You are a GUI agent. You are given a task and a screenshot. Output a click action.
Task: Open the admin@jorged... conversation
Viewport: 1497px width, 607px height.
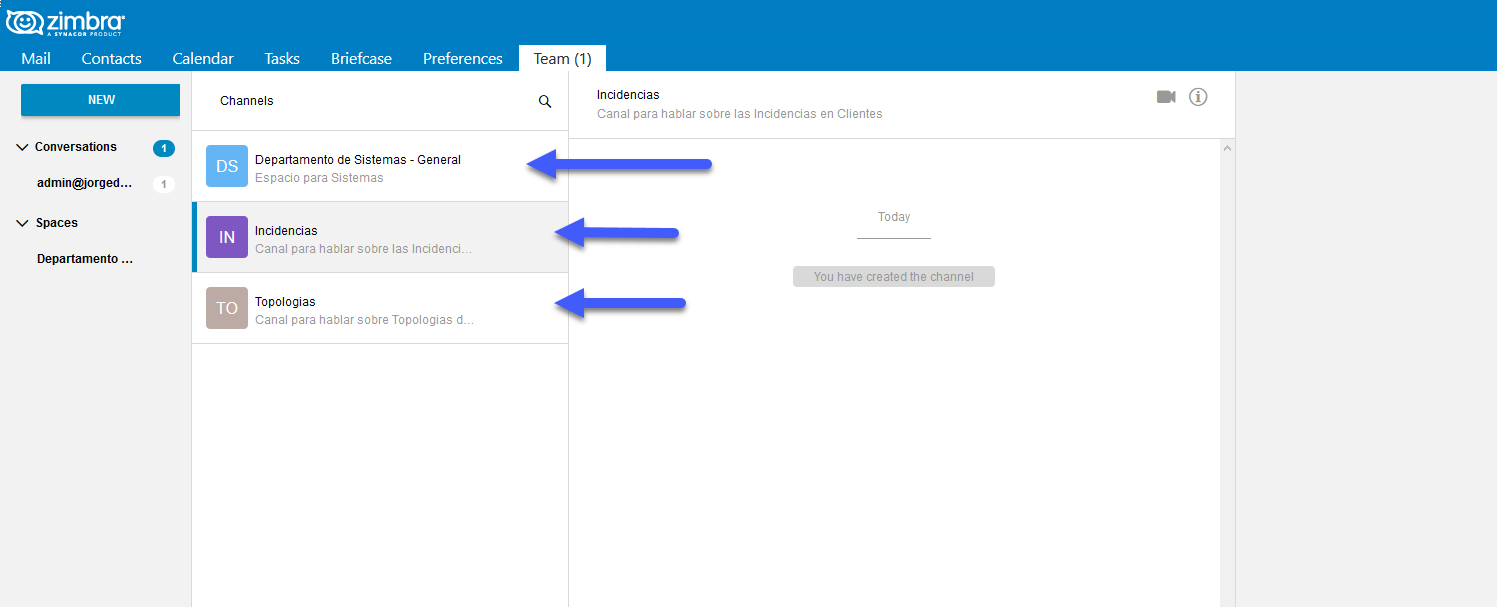click(x=85, y=183)
